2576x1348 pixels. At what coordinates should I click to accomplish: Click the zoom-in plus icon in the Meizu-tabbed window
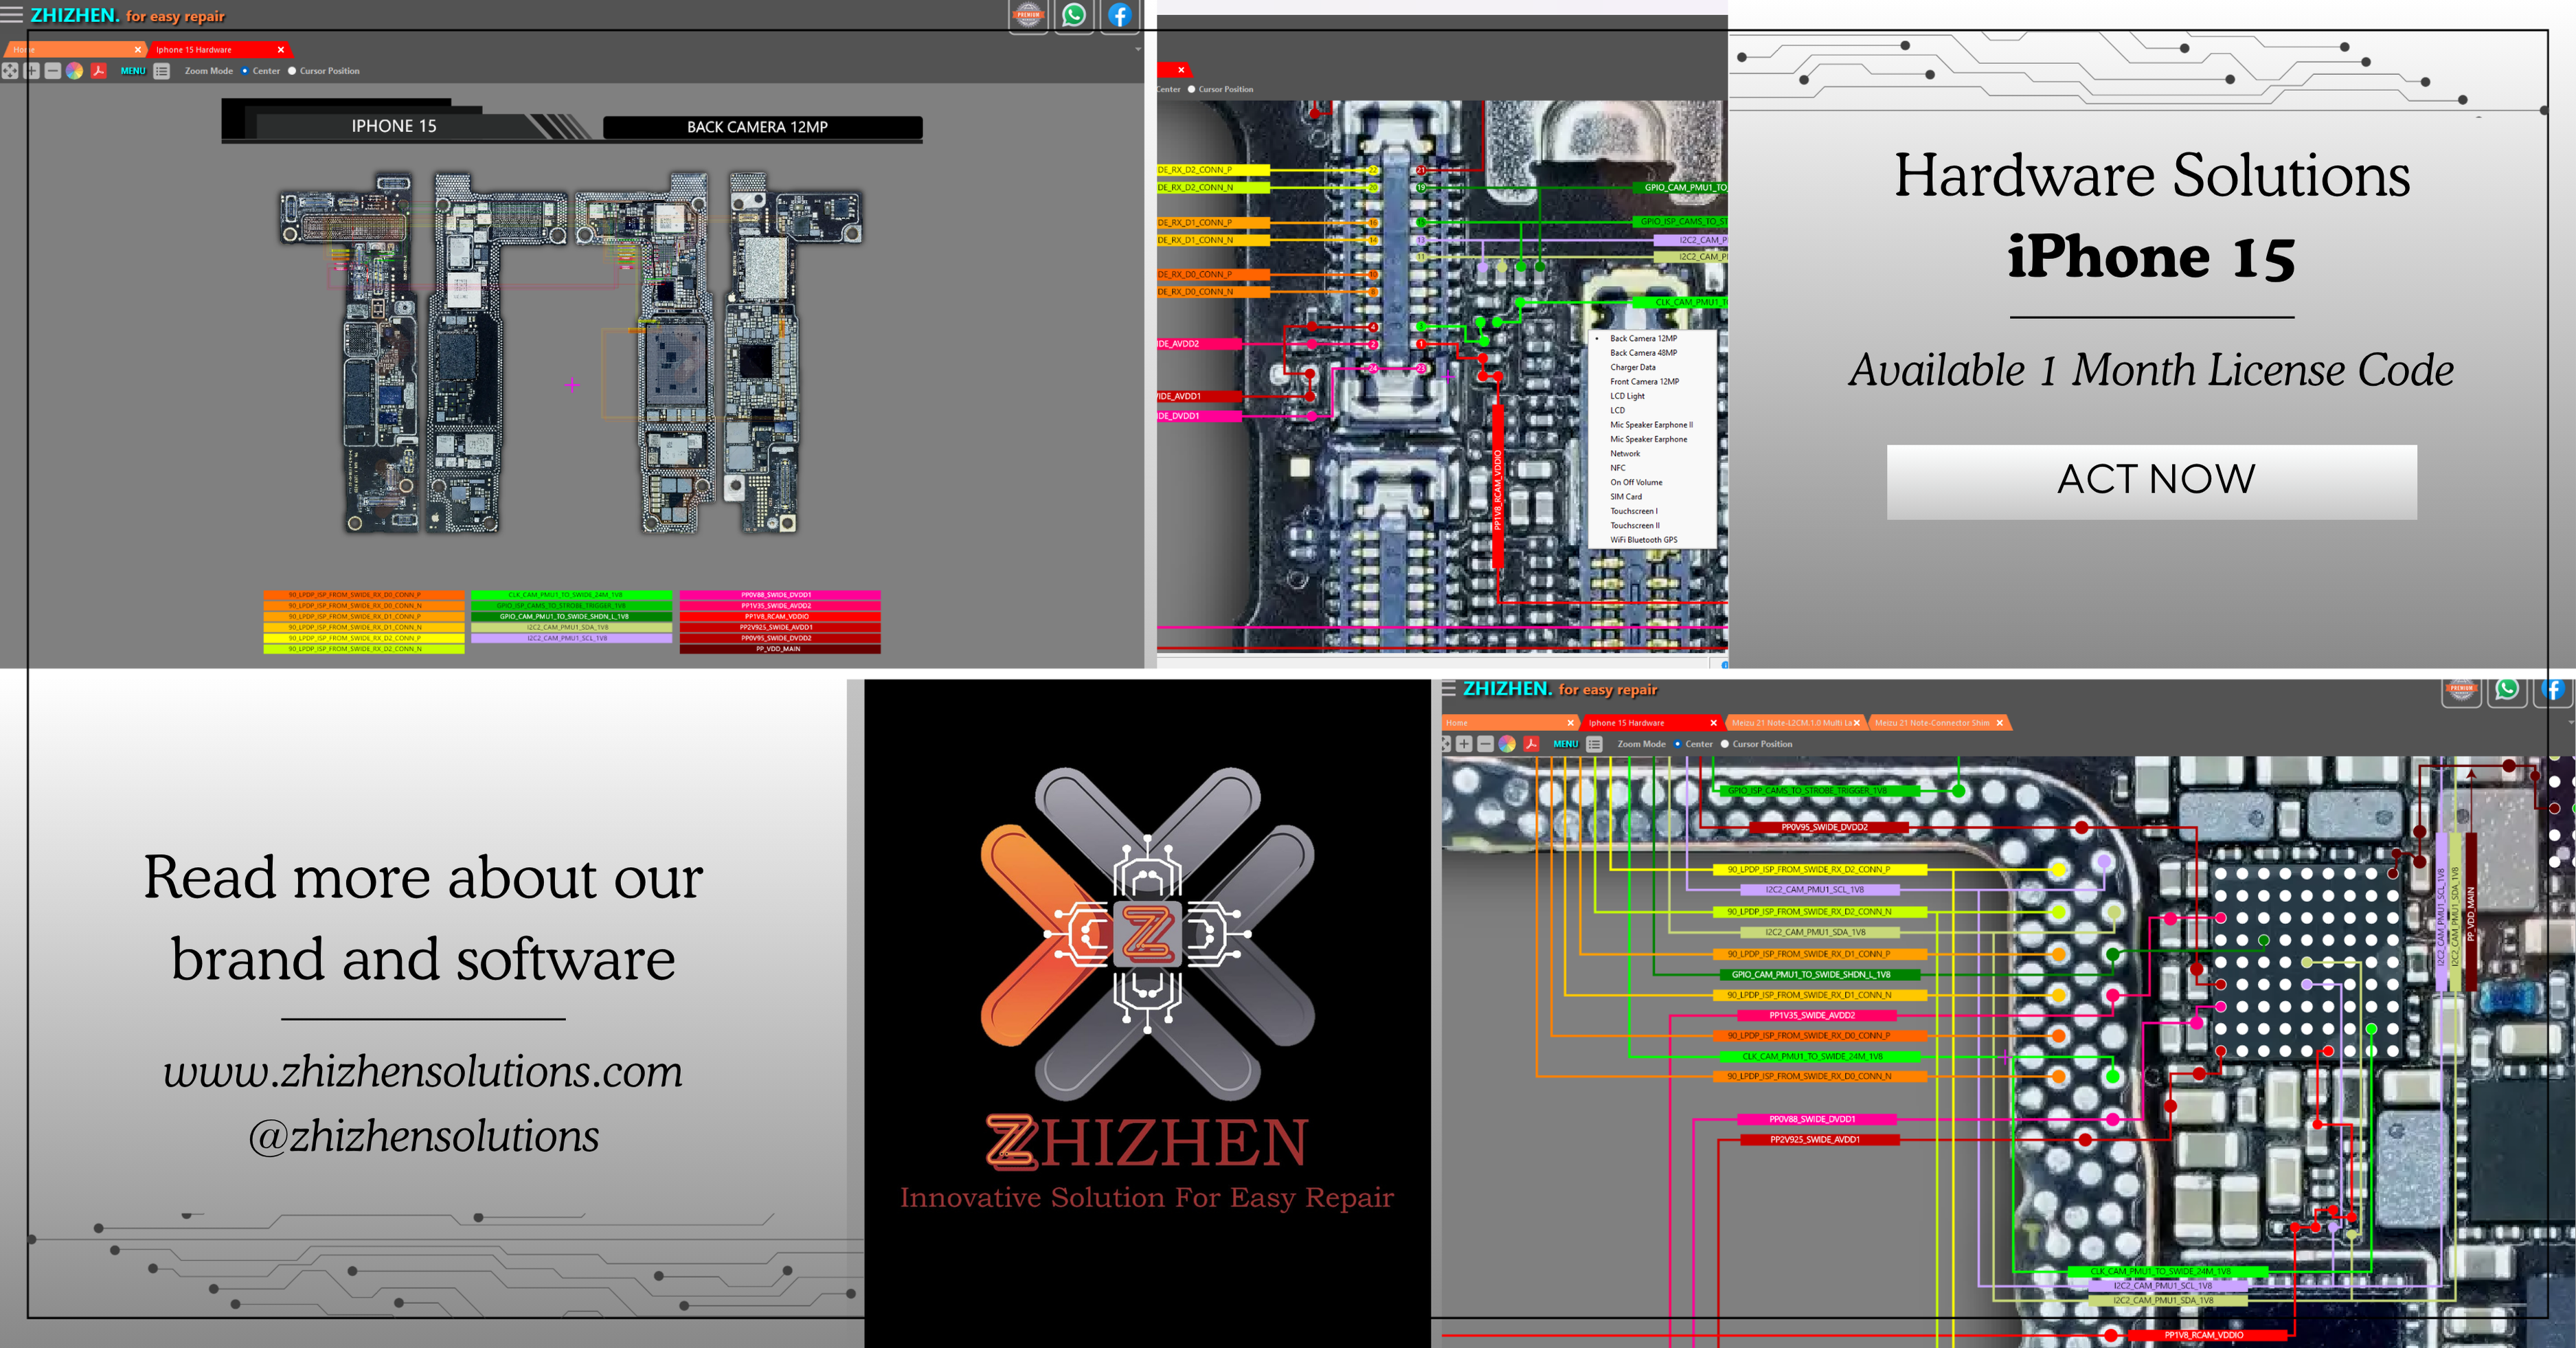[1464, 744]
